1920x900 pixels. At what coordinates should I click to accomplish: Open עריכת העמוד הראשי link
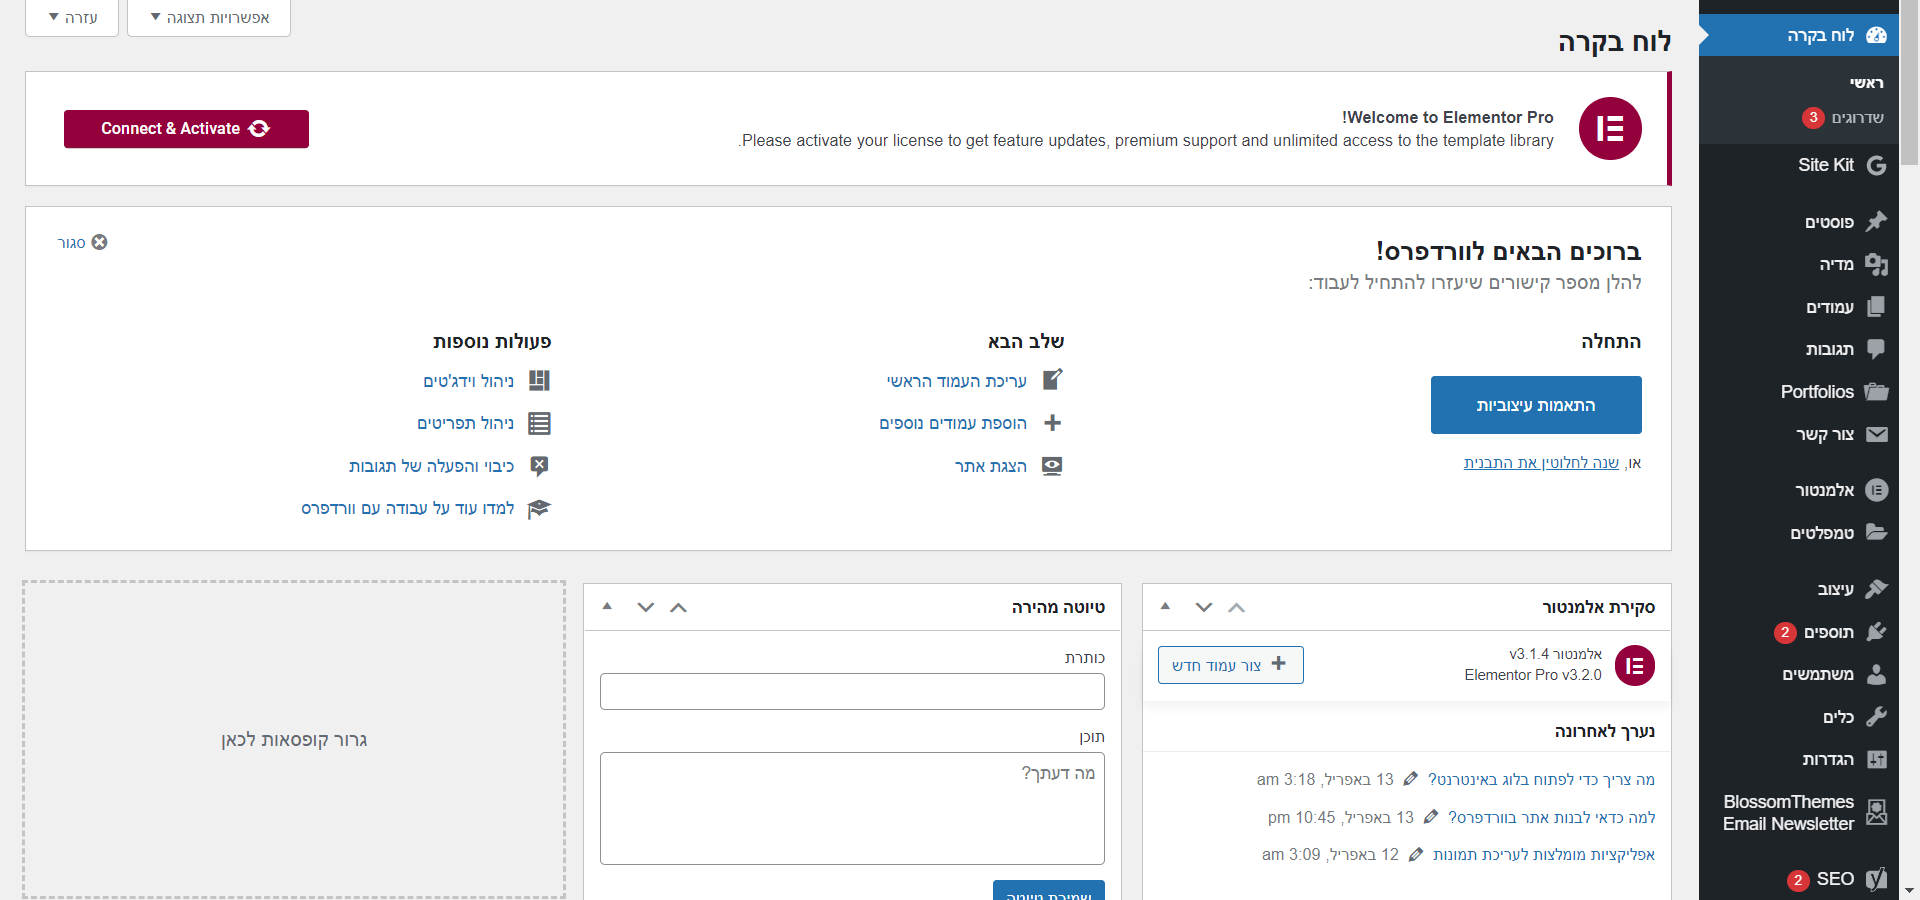click(956, 381)
